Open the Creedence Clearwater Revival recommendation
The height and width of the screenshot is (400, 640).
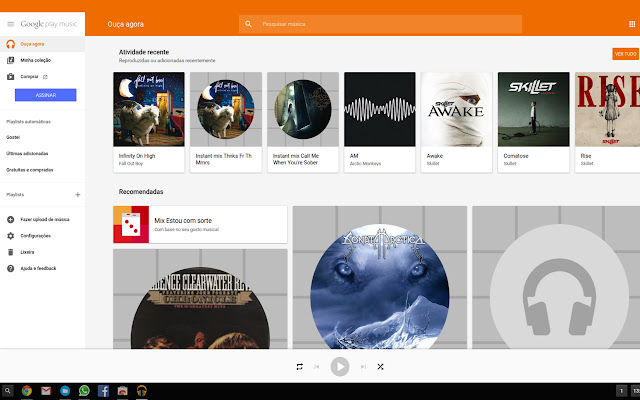pyautogui.click(x=200, y=299)
